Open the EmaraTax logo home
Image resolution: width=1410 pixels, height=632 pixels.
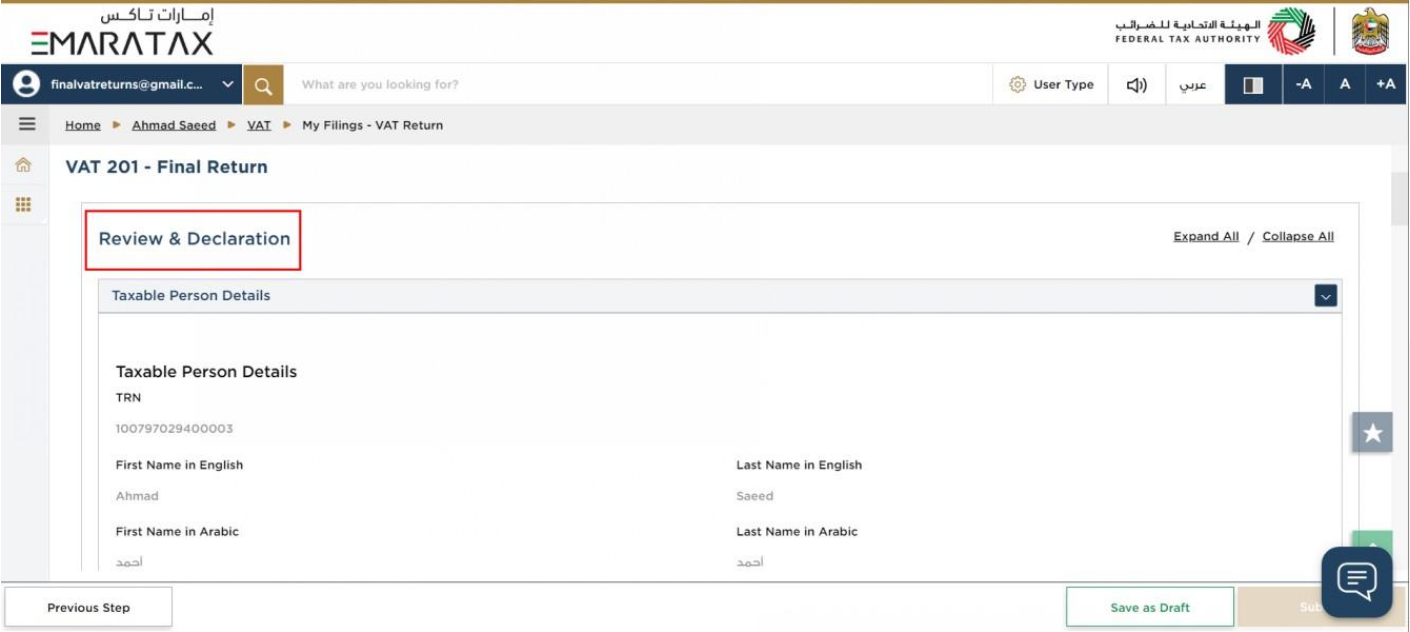click(x=122, y=33)
